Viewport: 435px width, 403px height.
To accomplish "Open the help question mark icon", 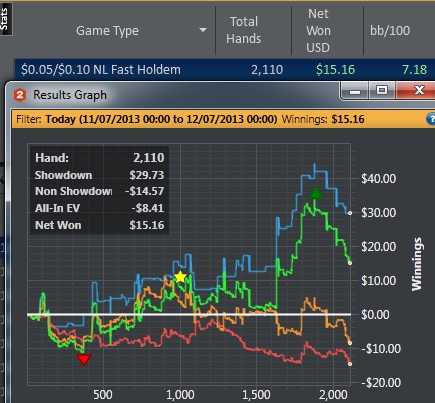I will tap(431, 119).
